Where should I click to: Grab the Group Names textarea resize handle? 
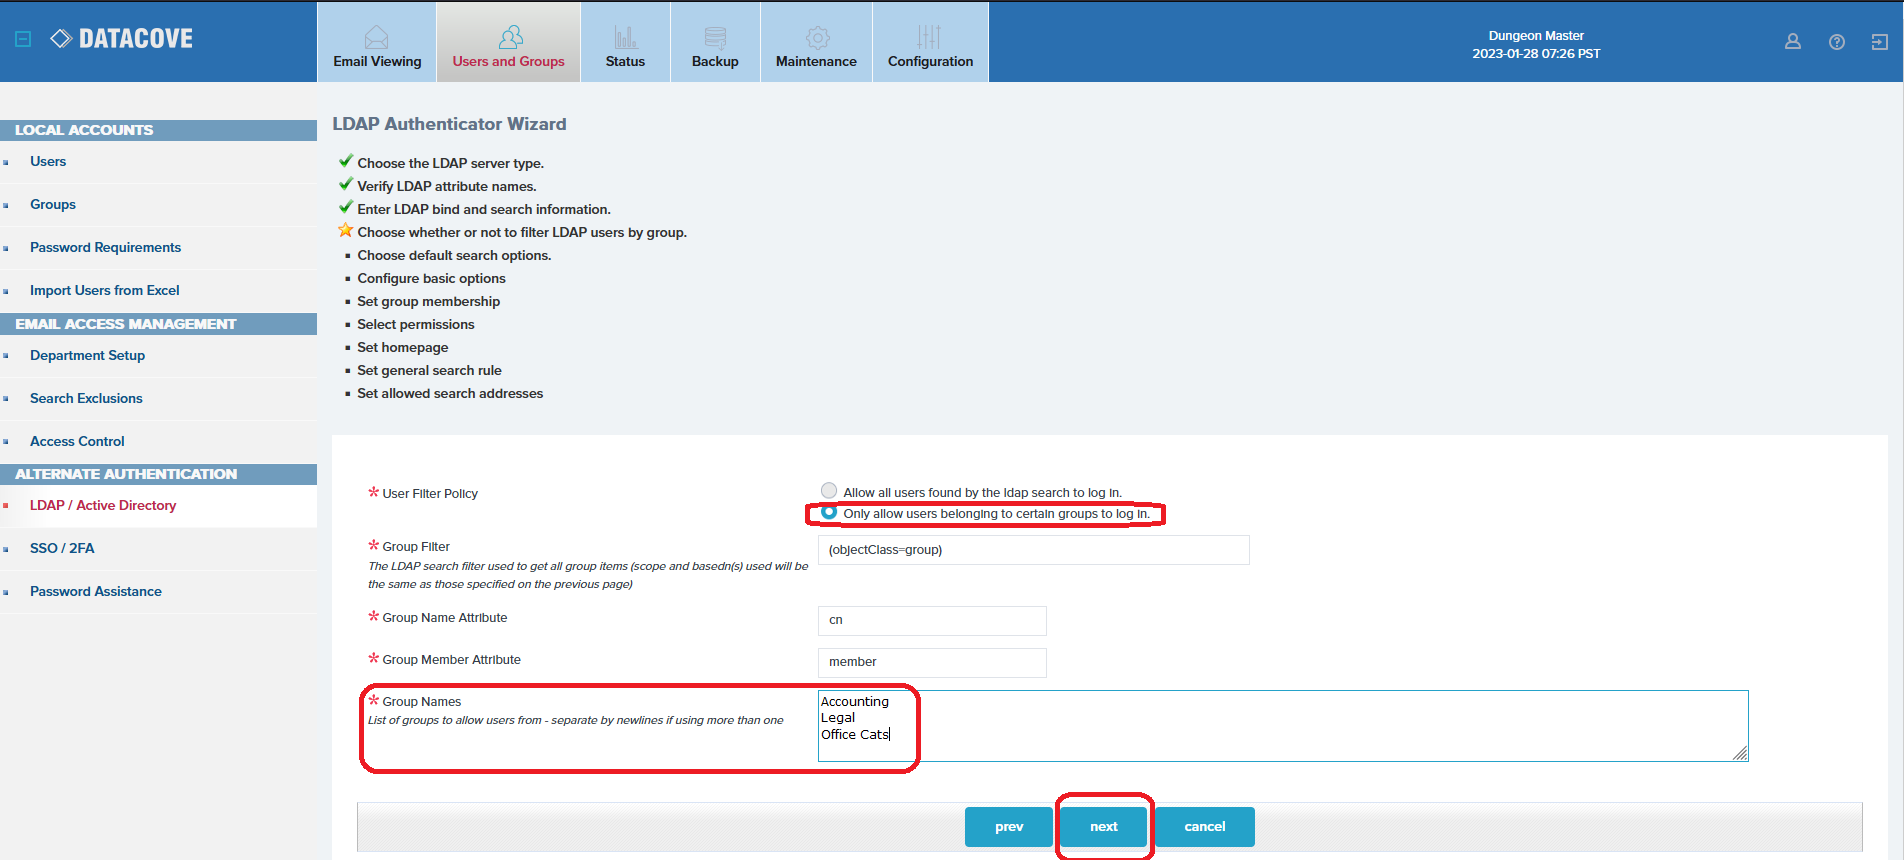point(1740,754)
